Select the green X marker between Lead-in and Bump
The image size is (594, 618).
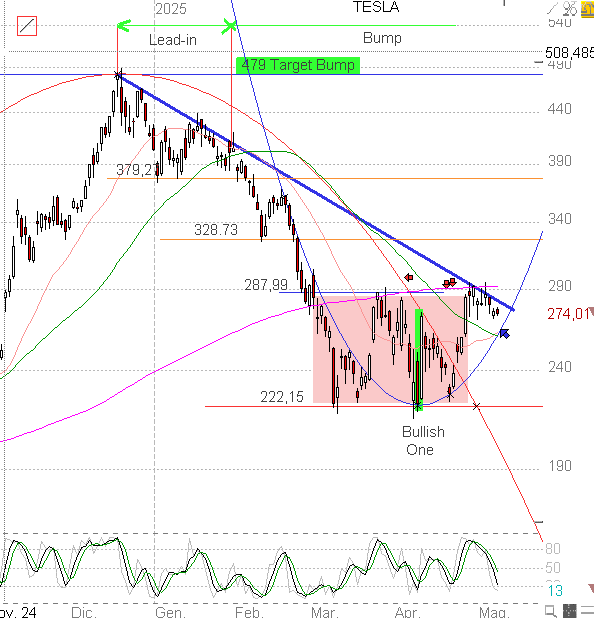(x=230, y=26)
